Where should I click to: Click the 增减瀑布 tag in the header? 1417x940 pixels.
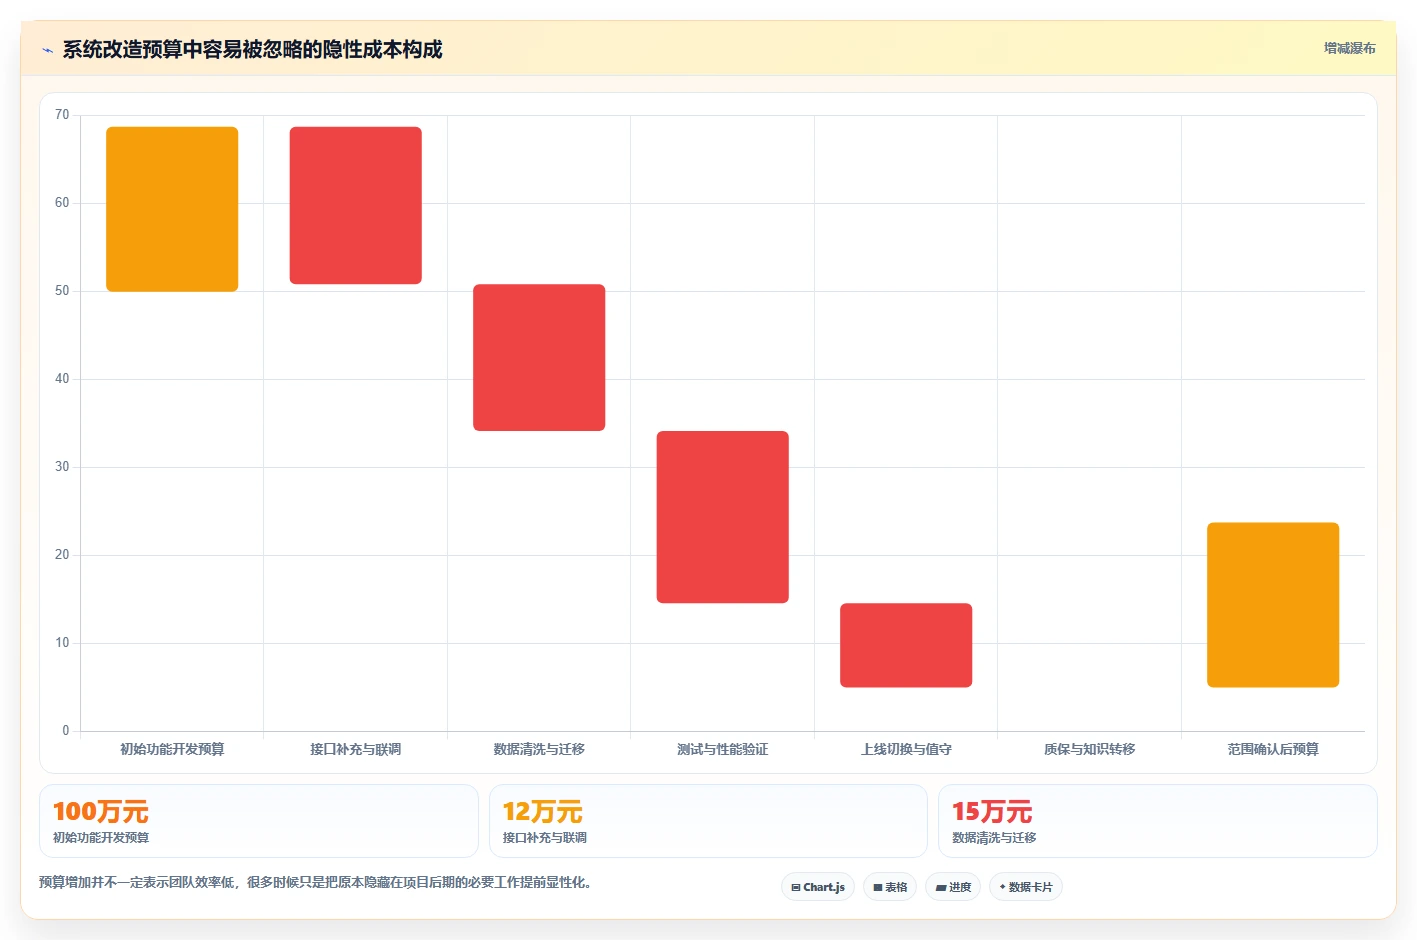(x=1349, y=48)
